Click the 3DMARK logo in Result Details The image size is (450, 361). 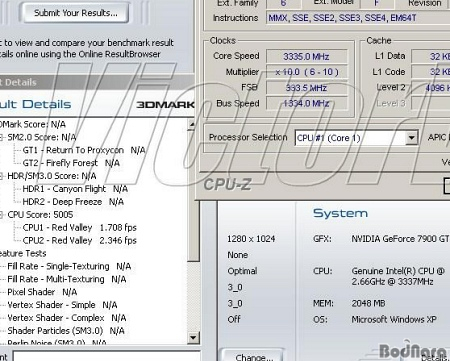165,105
